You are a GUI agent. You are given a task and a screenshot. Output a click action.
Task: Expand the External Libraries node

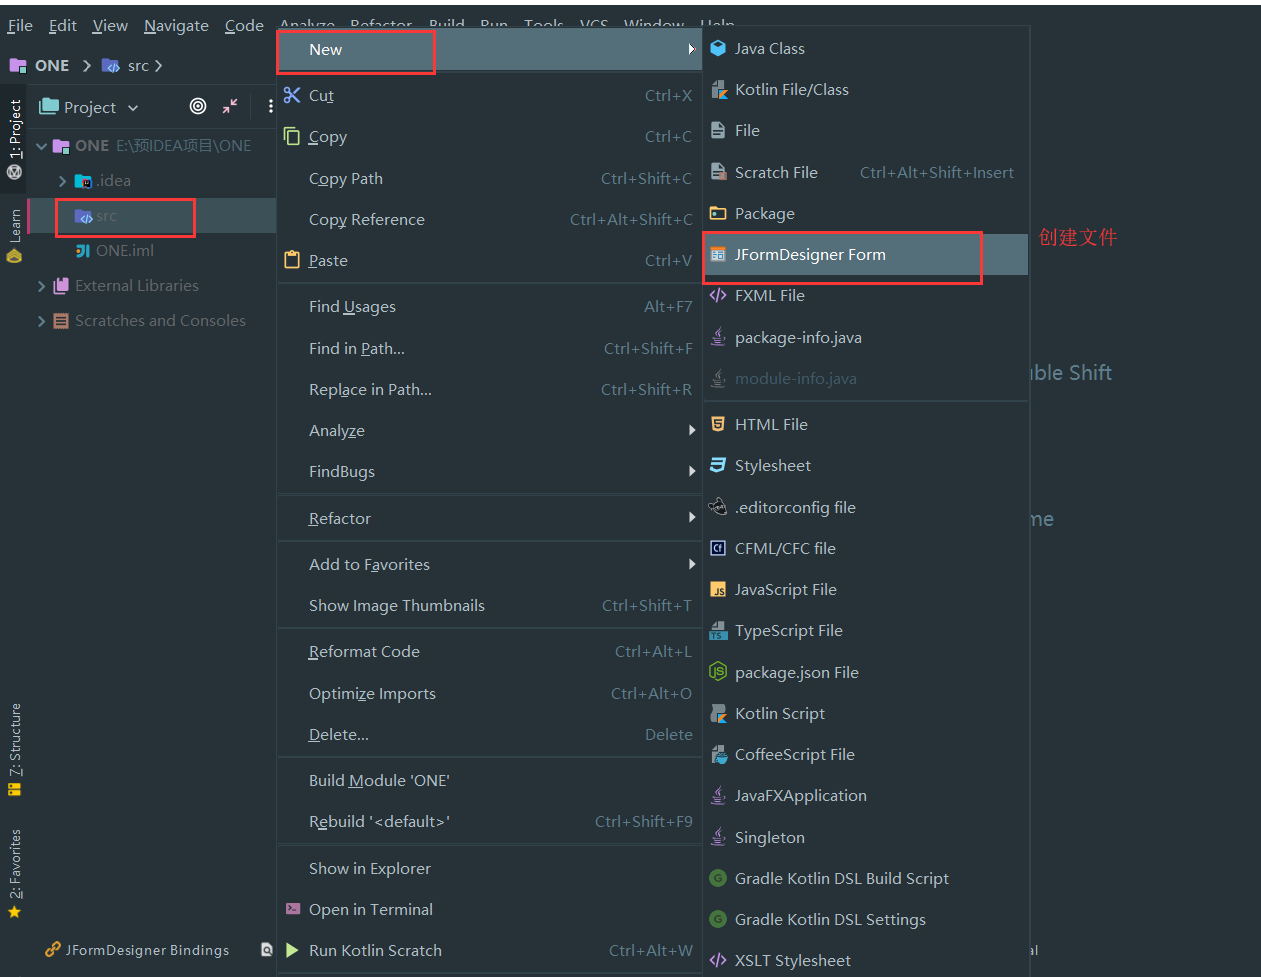pyautogui.click(x=41, y=286)
